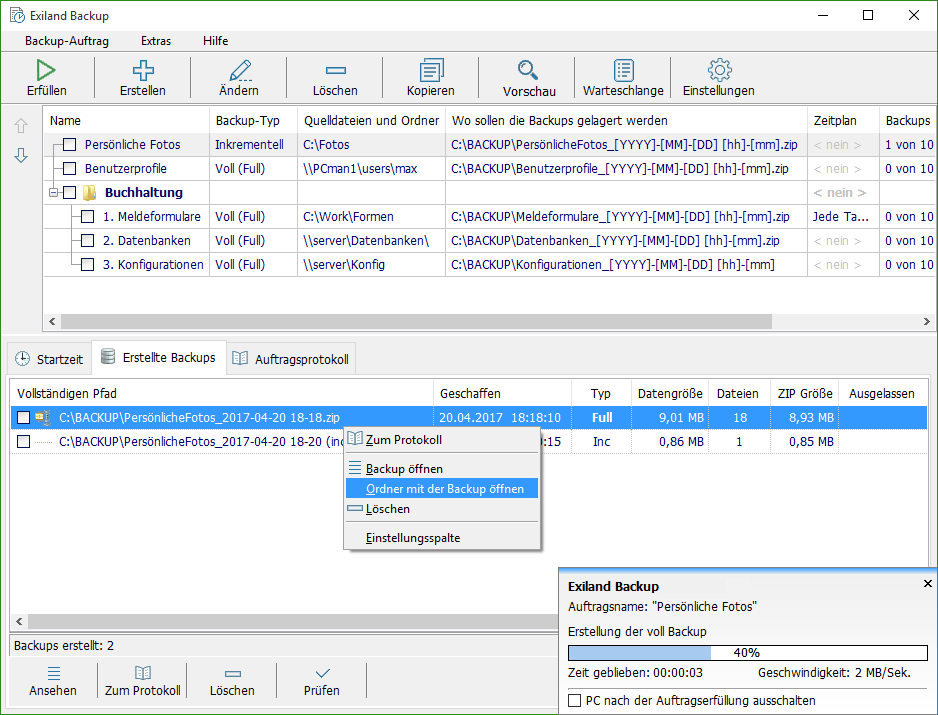Choose Zum Protokoll in the context menu
The height and width of the screenshot is (715, 938).
click(x=442, y=440)
